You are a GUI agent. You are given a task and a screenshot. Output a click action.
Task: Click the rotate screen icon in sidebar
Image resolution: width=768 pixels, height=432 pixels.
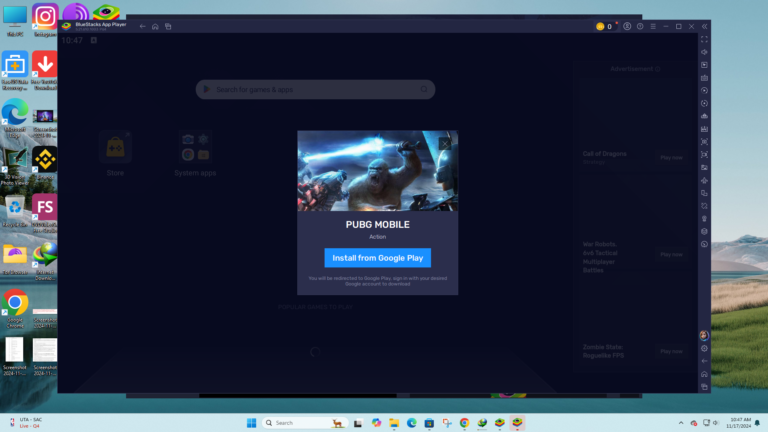(x=704, y=206)
